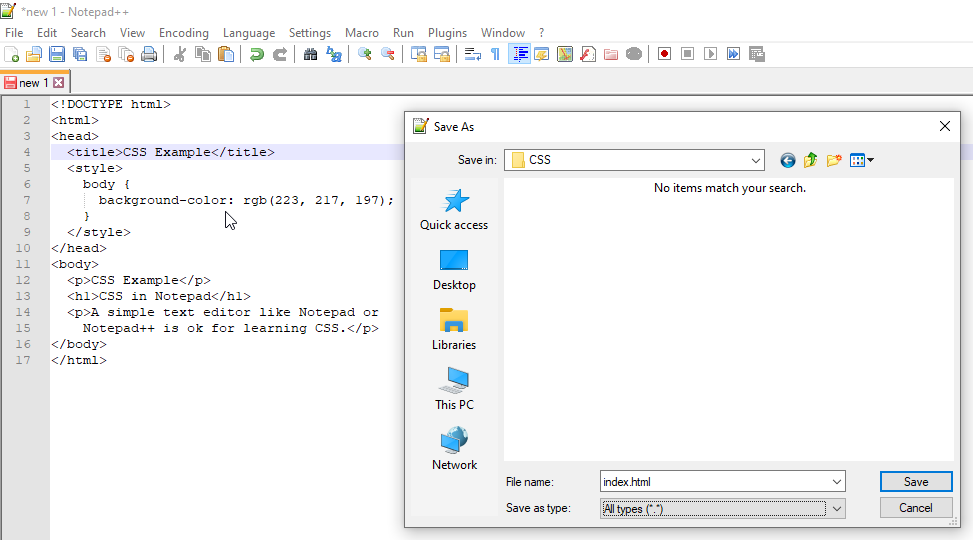The height and width of the screenshot is (540, 973).
Task: Open the Macro menu
Action: pyautogui.click(x=362, y=33)
